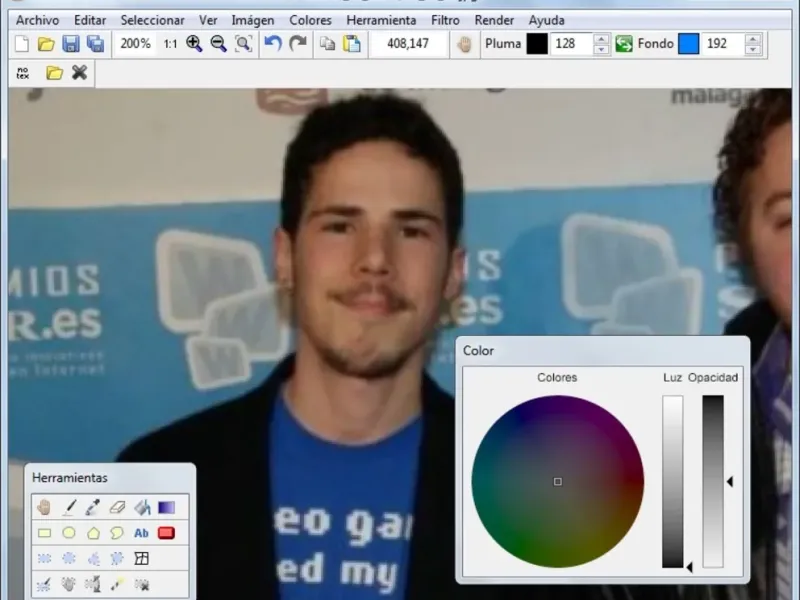The image size is (800, 600).
Task: Enable the hand pan tool in toolbar
Action: pos(463,44)
